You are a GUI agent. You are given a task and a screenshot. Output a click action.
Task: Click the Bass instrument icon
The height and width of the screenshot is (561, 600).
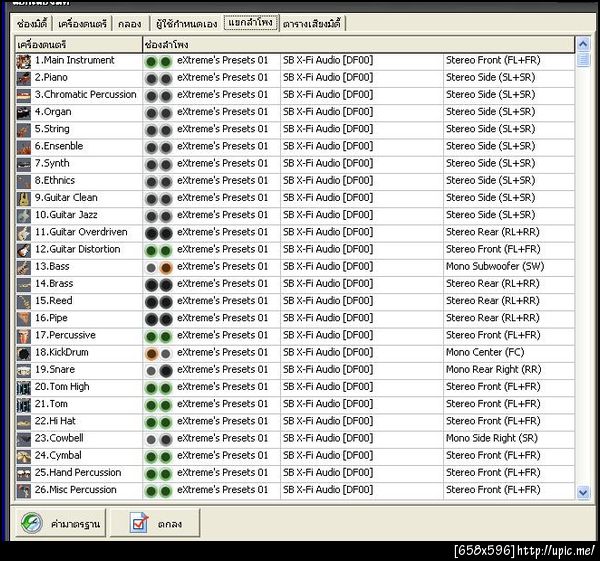[x=24, y=267]
